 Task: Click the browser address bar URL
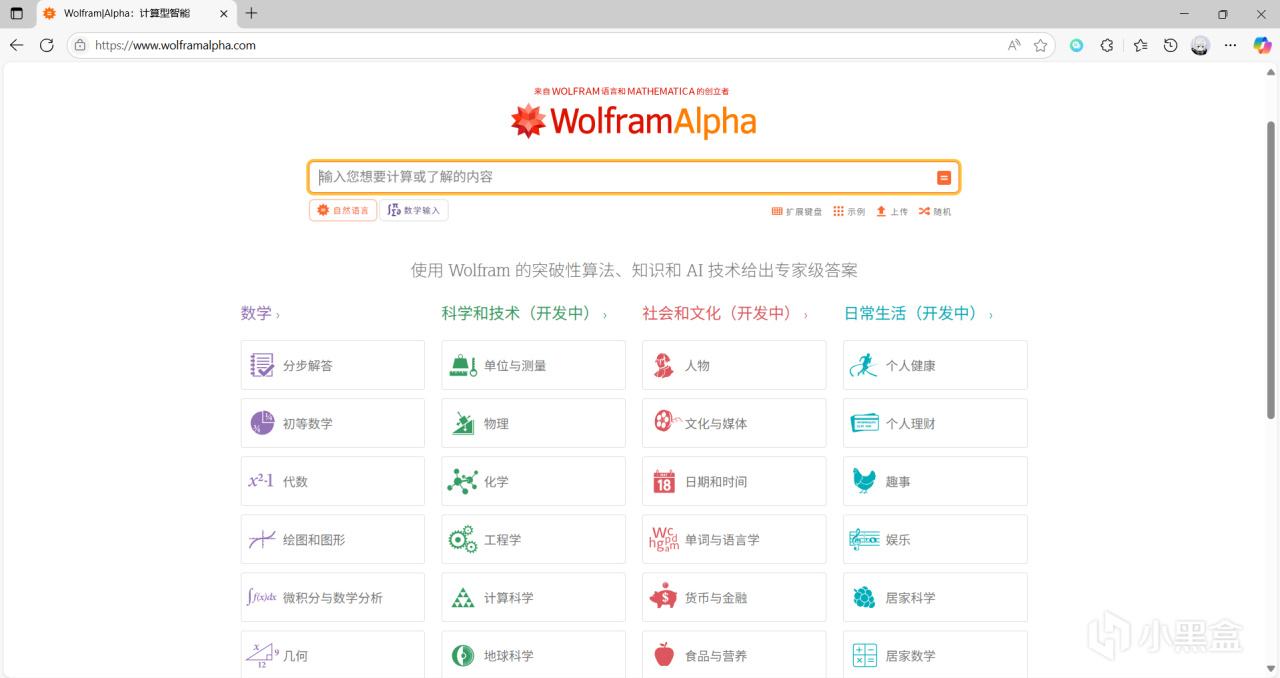pos(175,45)
